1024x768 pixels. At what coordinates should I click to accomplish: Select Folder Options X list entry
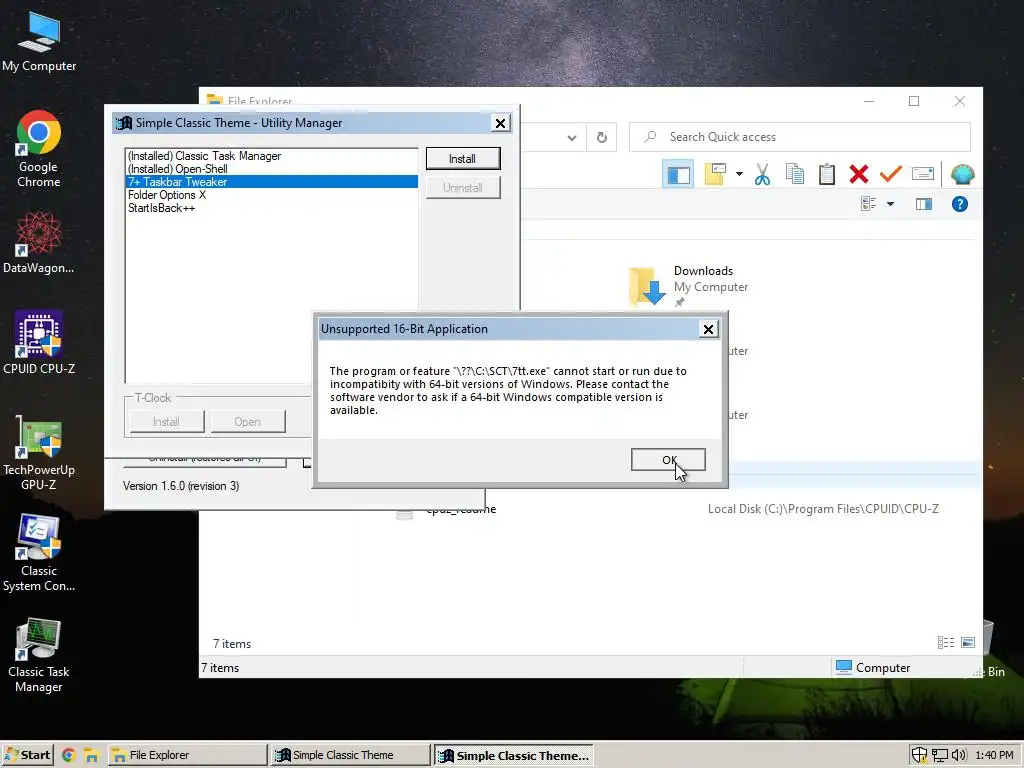click(x=271, y=195)
